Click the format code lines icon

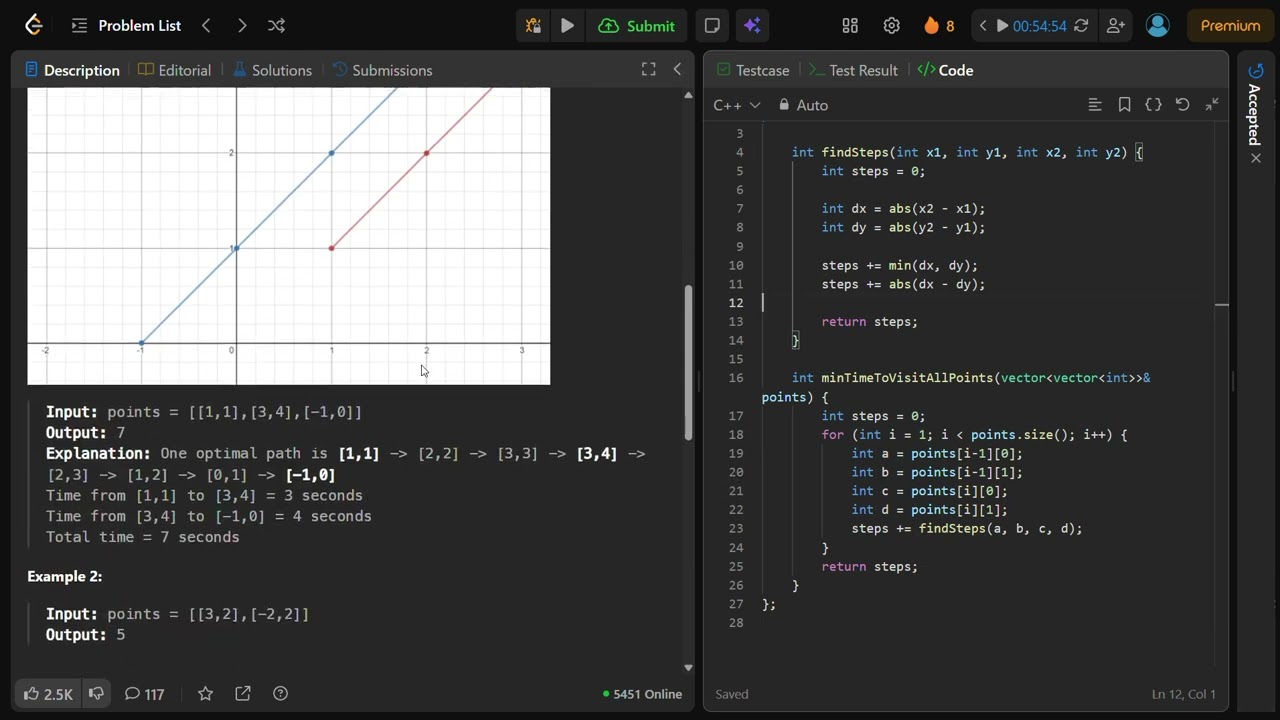[x=1095, y=105]
